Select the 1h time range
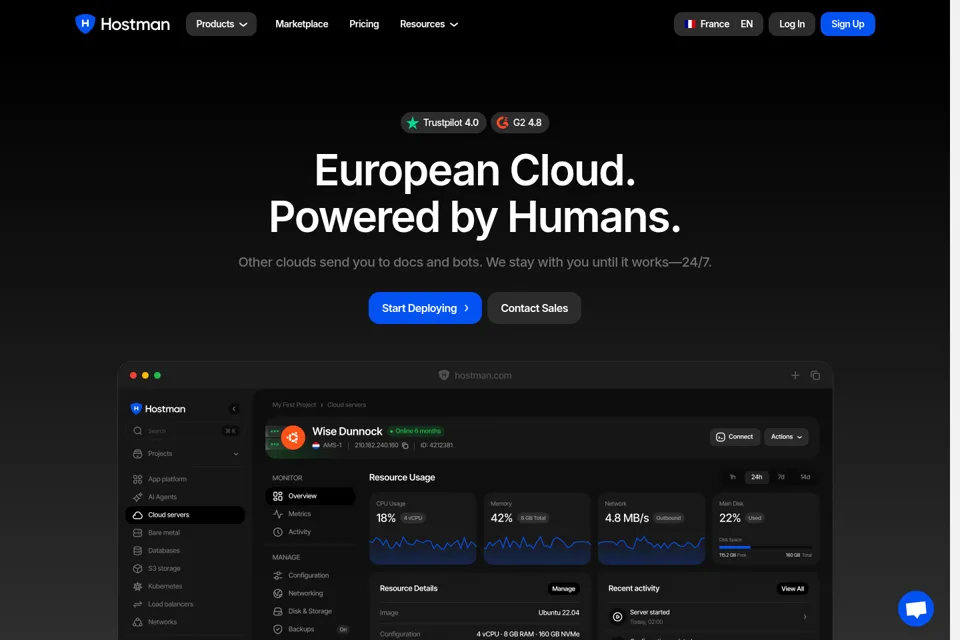Image resolution: width=960 pixels, height=640 pixels. [732, 477]
